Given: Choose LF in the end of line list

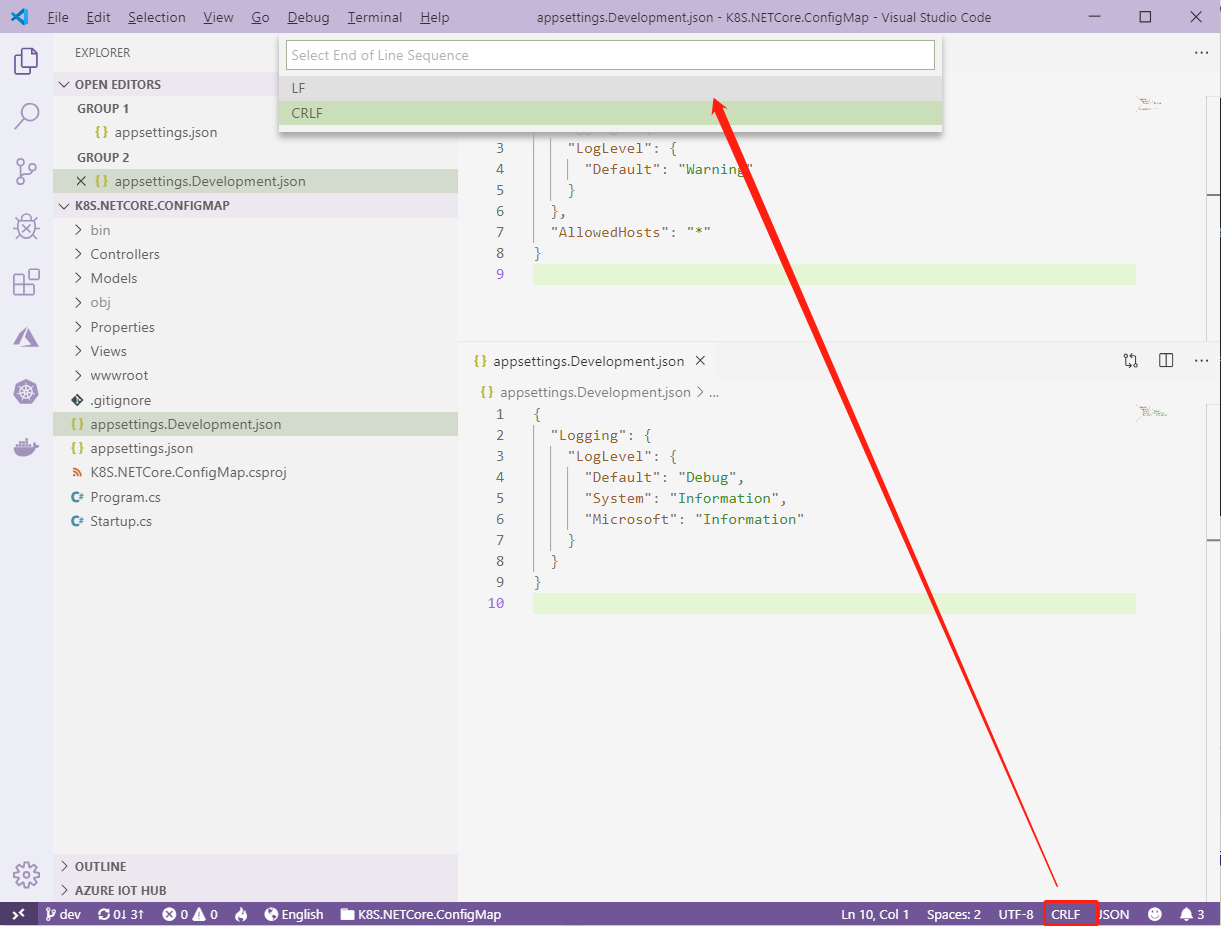Looking at the screenshot, I should pyautogui.click(x=610, y=89).
